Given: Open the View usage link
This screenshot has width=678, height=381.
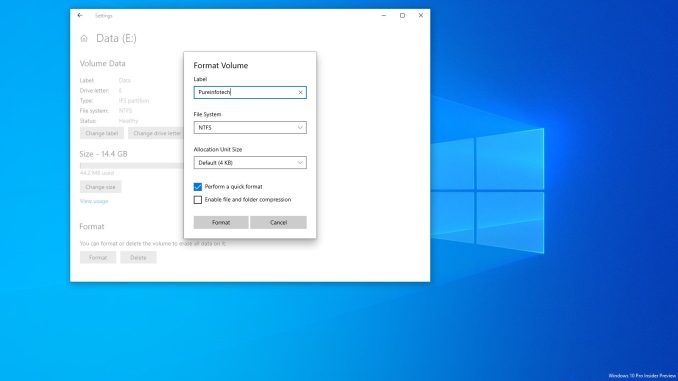Looking at the screenshot, I should pos(94,201).
